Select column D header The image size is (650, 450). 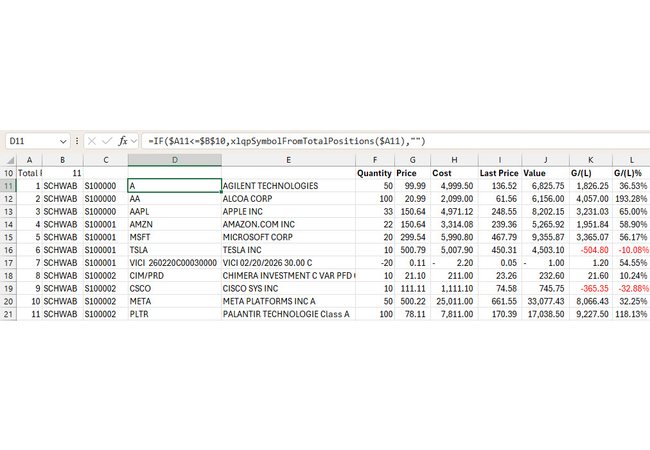(x=175, y=160)
